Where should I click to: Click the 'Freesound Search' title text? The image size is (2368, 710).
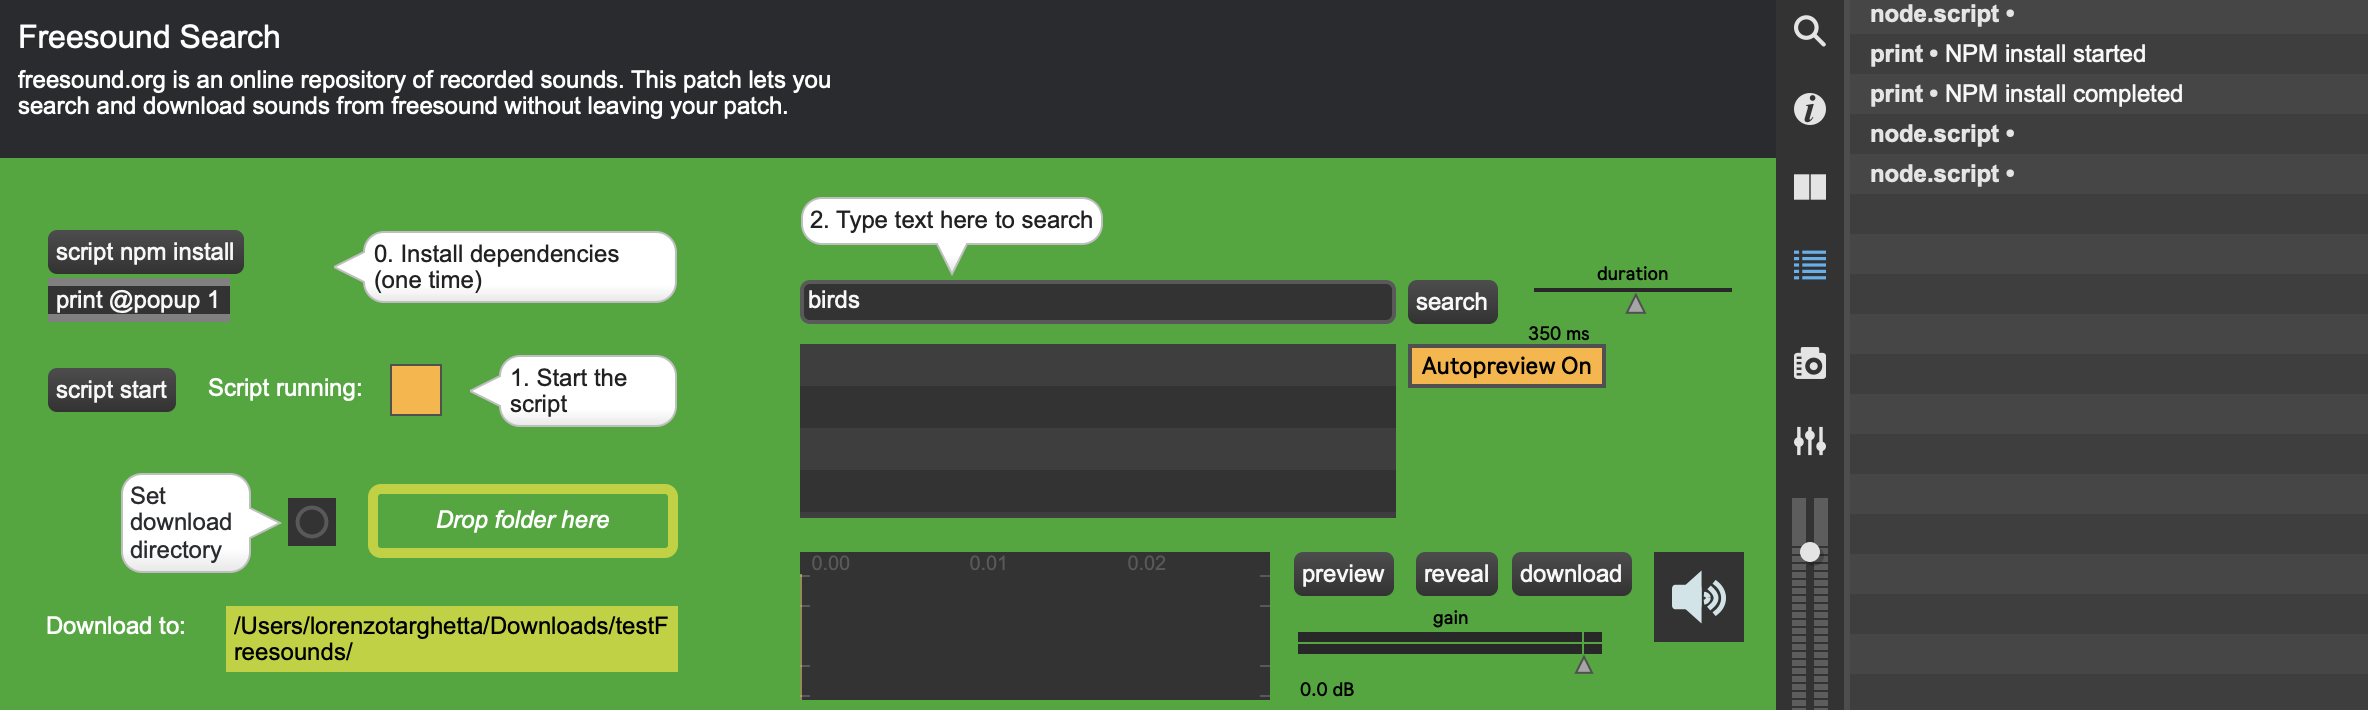tap(149, 37)
